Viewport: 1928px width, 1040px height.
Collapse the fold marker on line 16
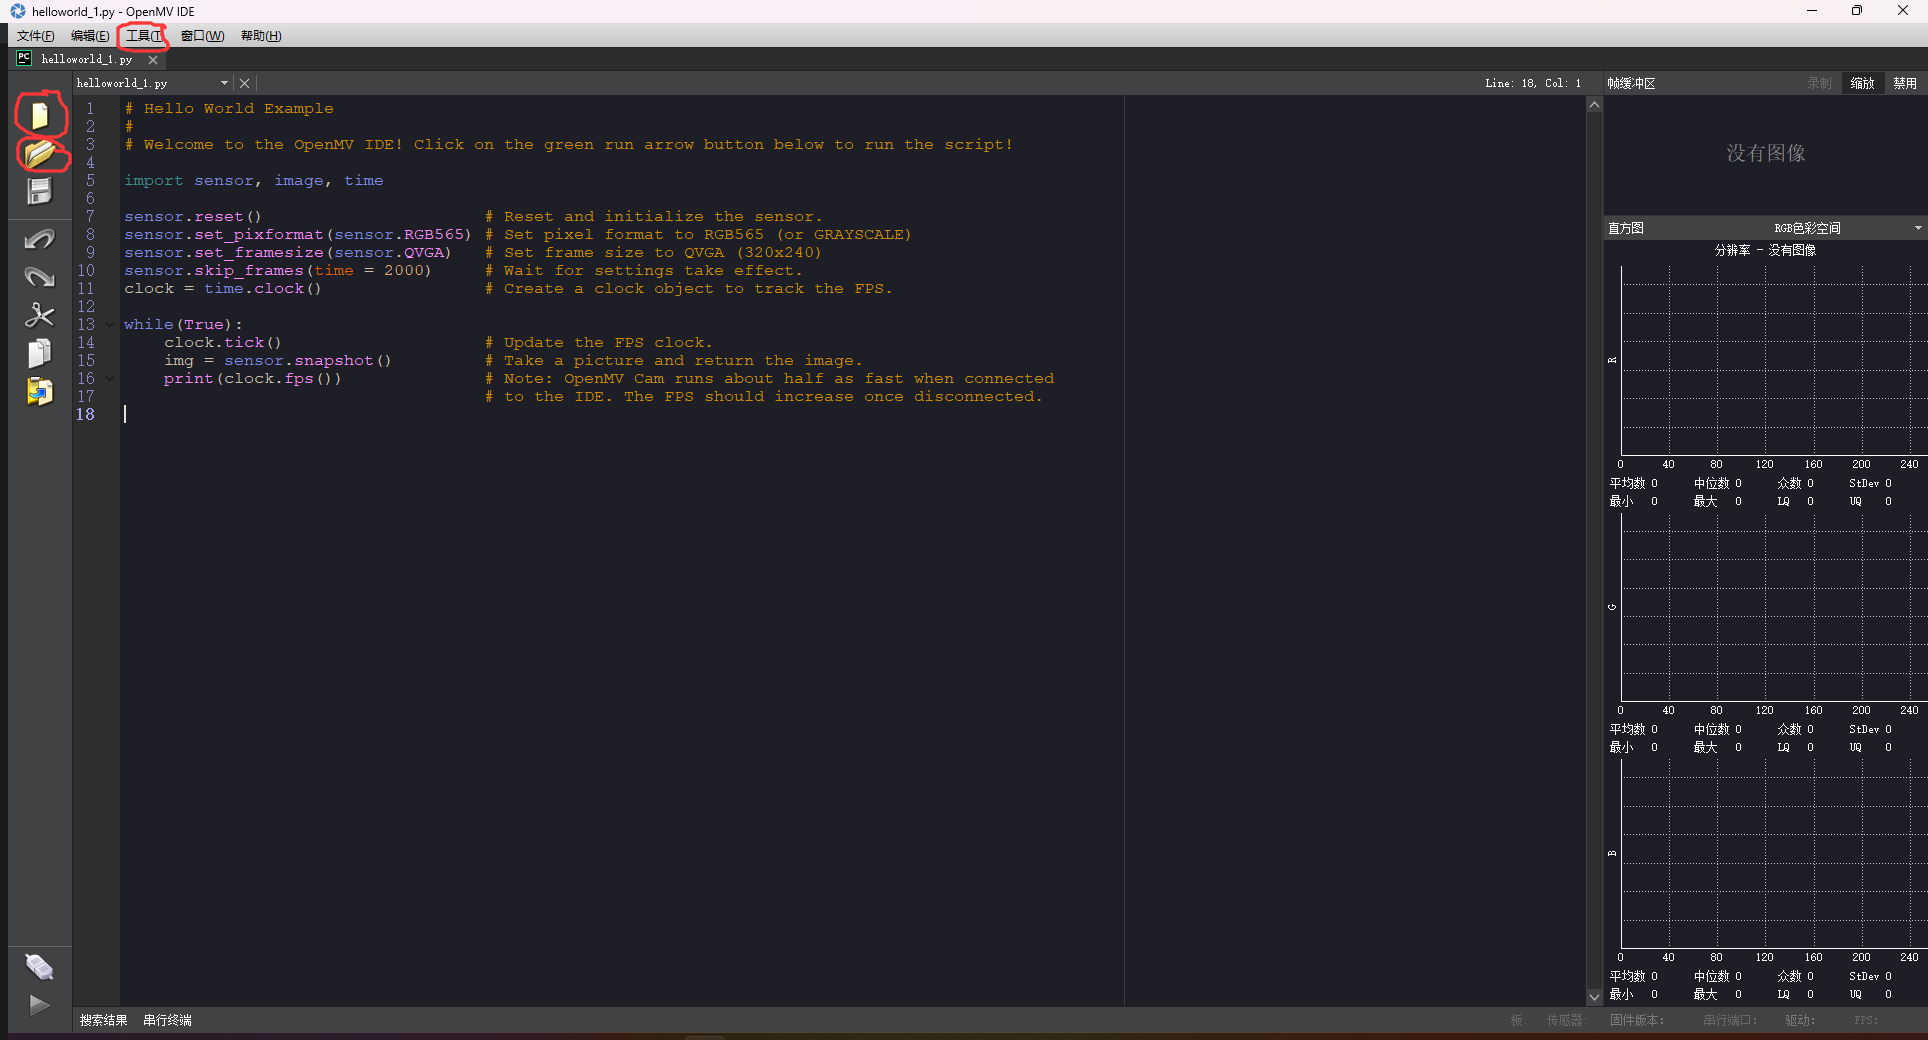coord(110,378)
